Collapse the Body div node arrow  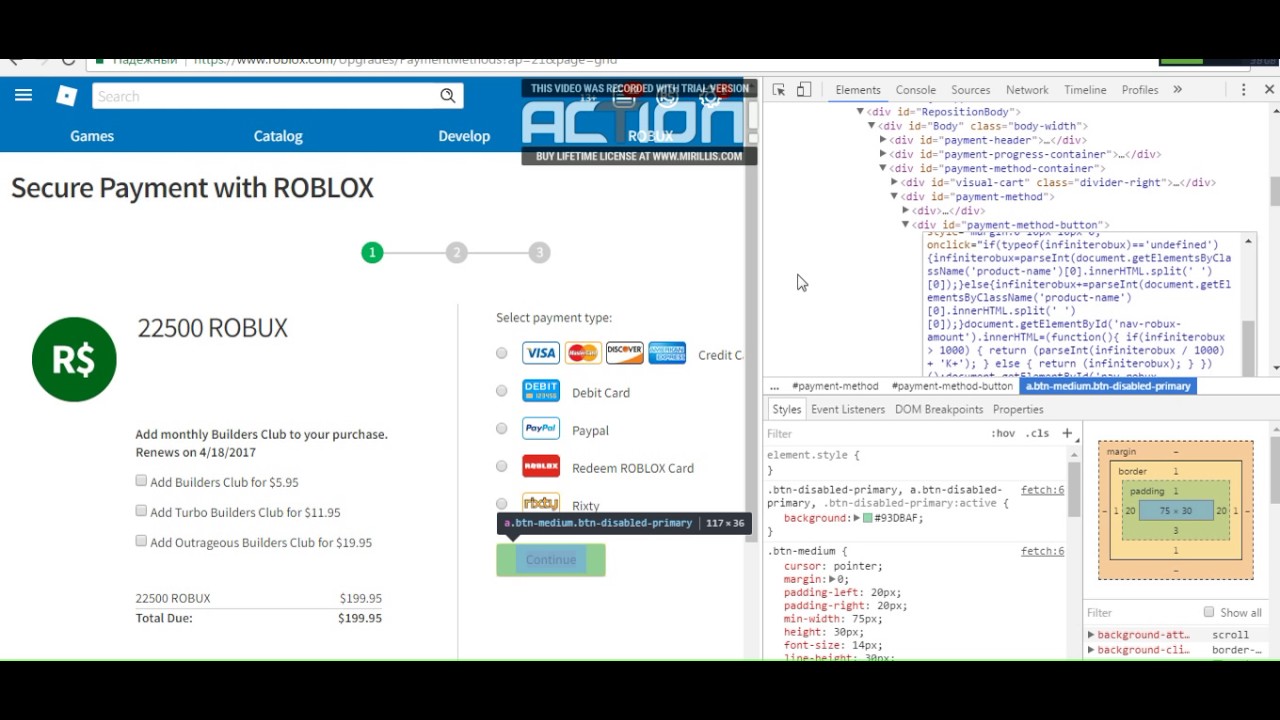coord(872,126)
